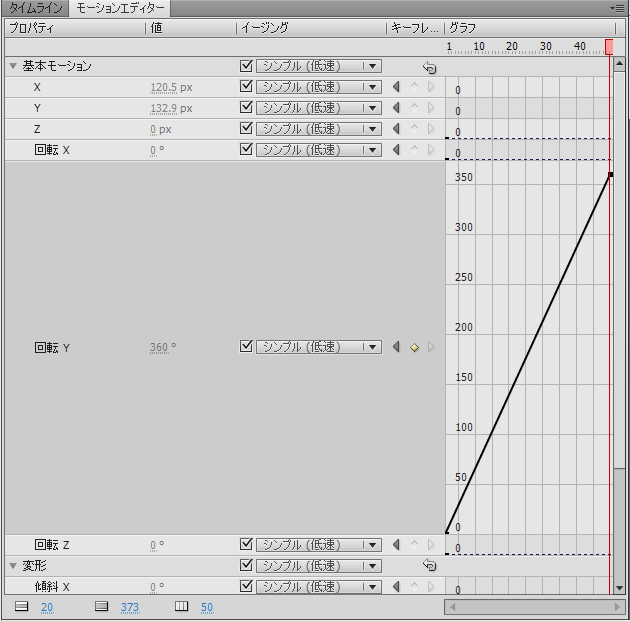Go to previous keyframe on X row
The width and height of the screenshot is (630, 622).
pos(397,86)
